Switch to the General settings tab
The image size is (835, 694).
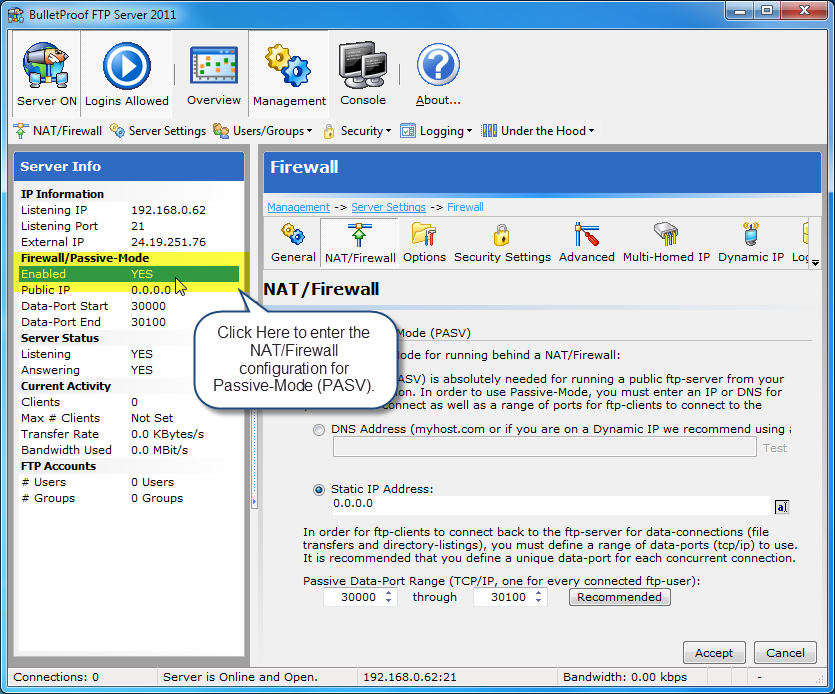293,242
